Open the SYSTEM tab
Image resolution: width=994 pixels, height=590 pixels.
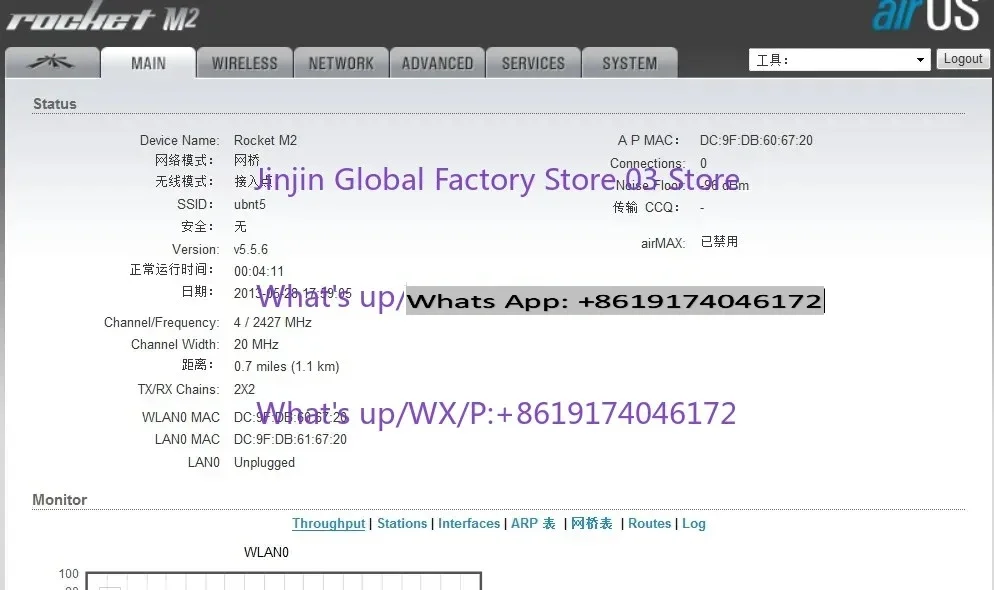tap(629, 63)
